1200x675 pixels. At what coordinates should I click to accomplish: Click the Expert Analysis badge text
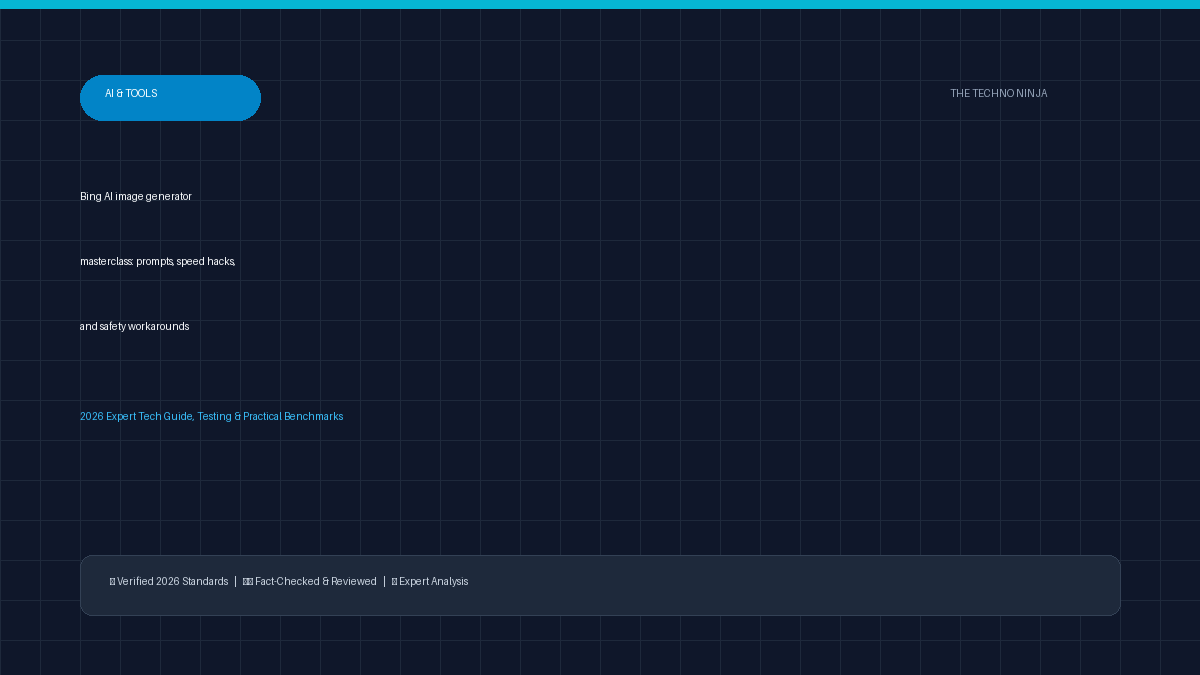(434, 582)
